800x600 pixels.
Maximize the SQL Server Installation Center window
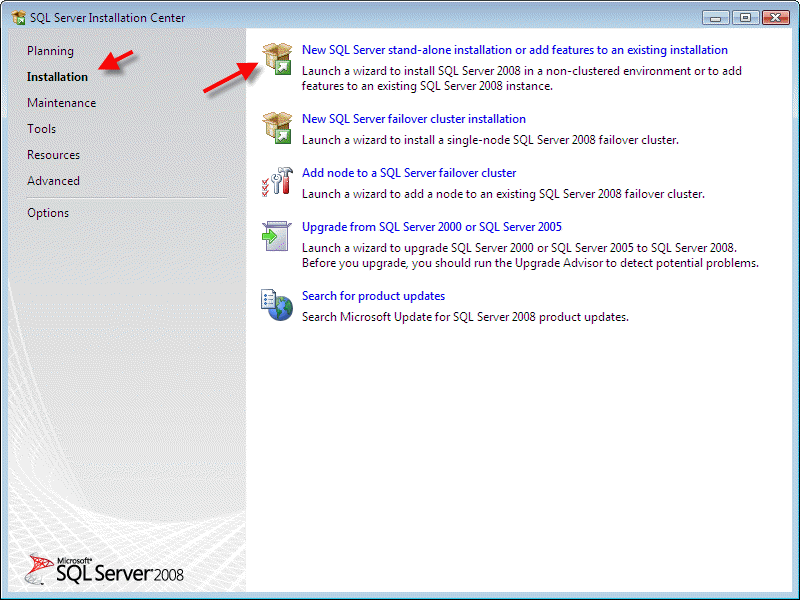pos(745,18)
